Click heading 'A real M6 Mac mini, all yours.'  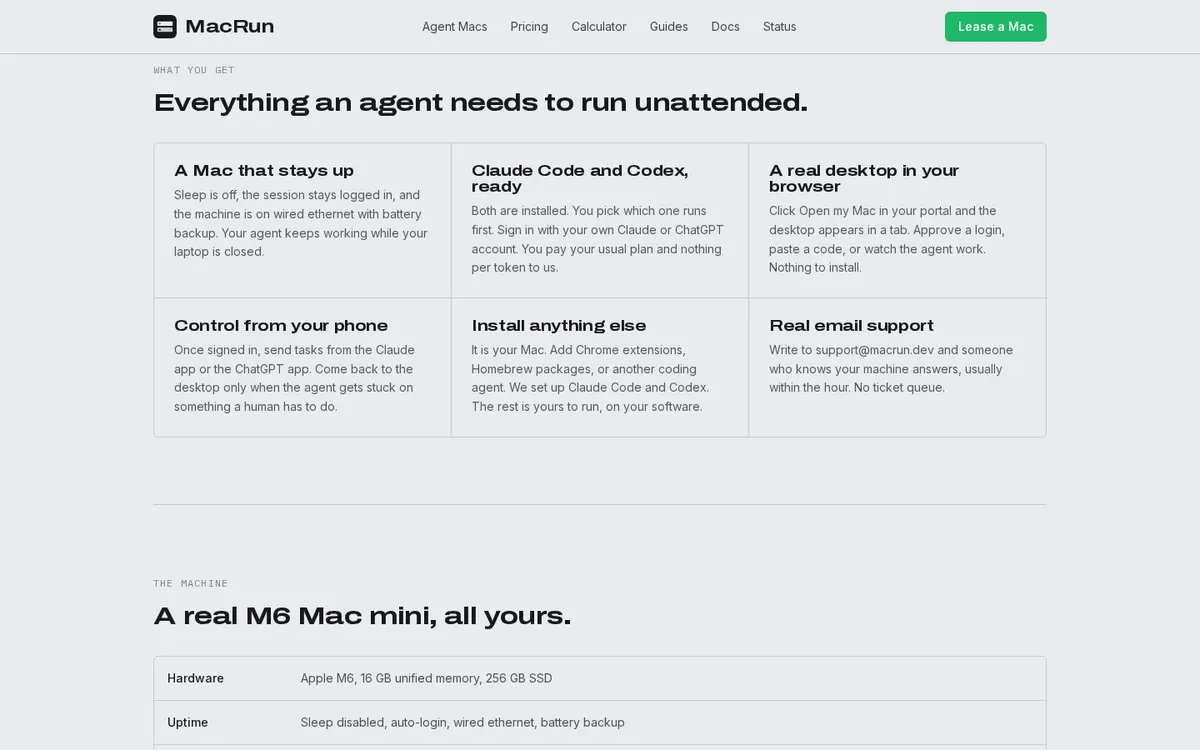[362, 615]
